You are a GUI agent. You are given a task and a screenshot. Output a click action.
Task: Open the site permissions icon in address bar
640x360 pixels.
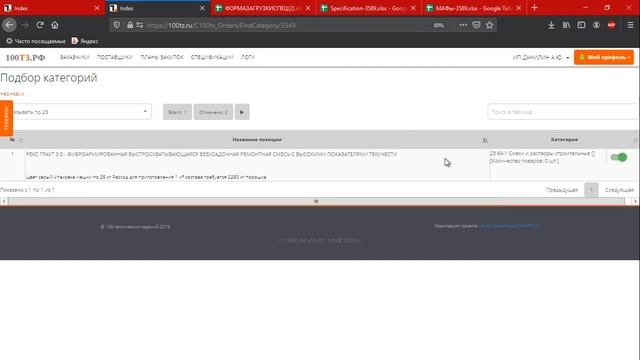coord(140,25)
